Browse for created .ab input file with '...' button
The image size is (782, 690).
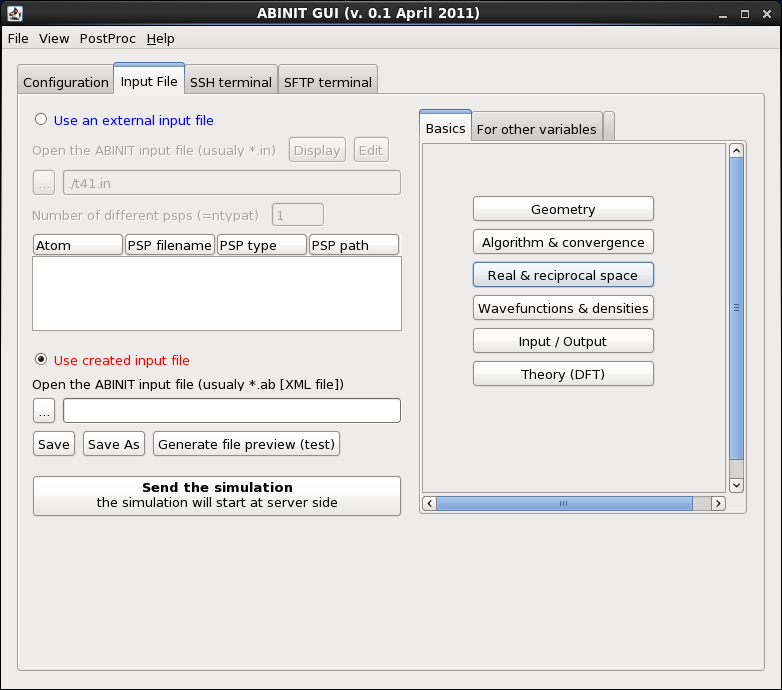(44, 410)
